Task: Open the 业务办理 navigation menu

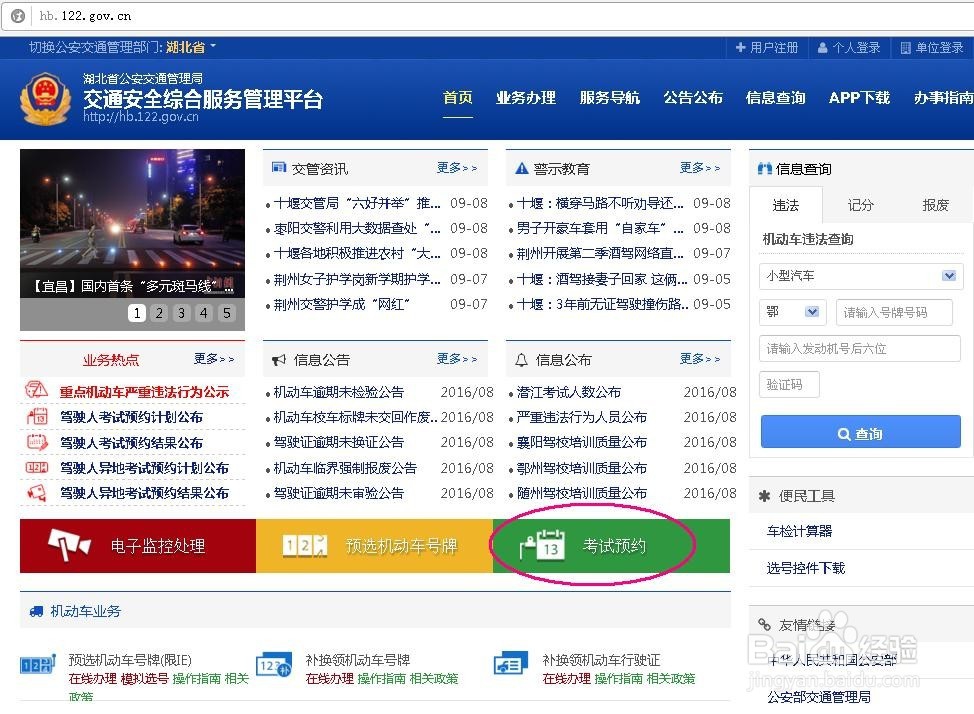Action: [526, 99]
